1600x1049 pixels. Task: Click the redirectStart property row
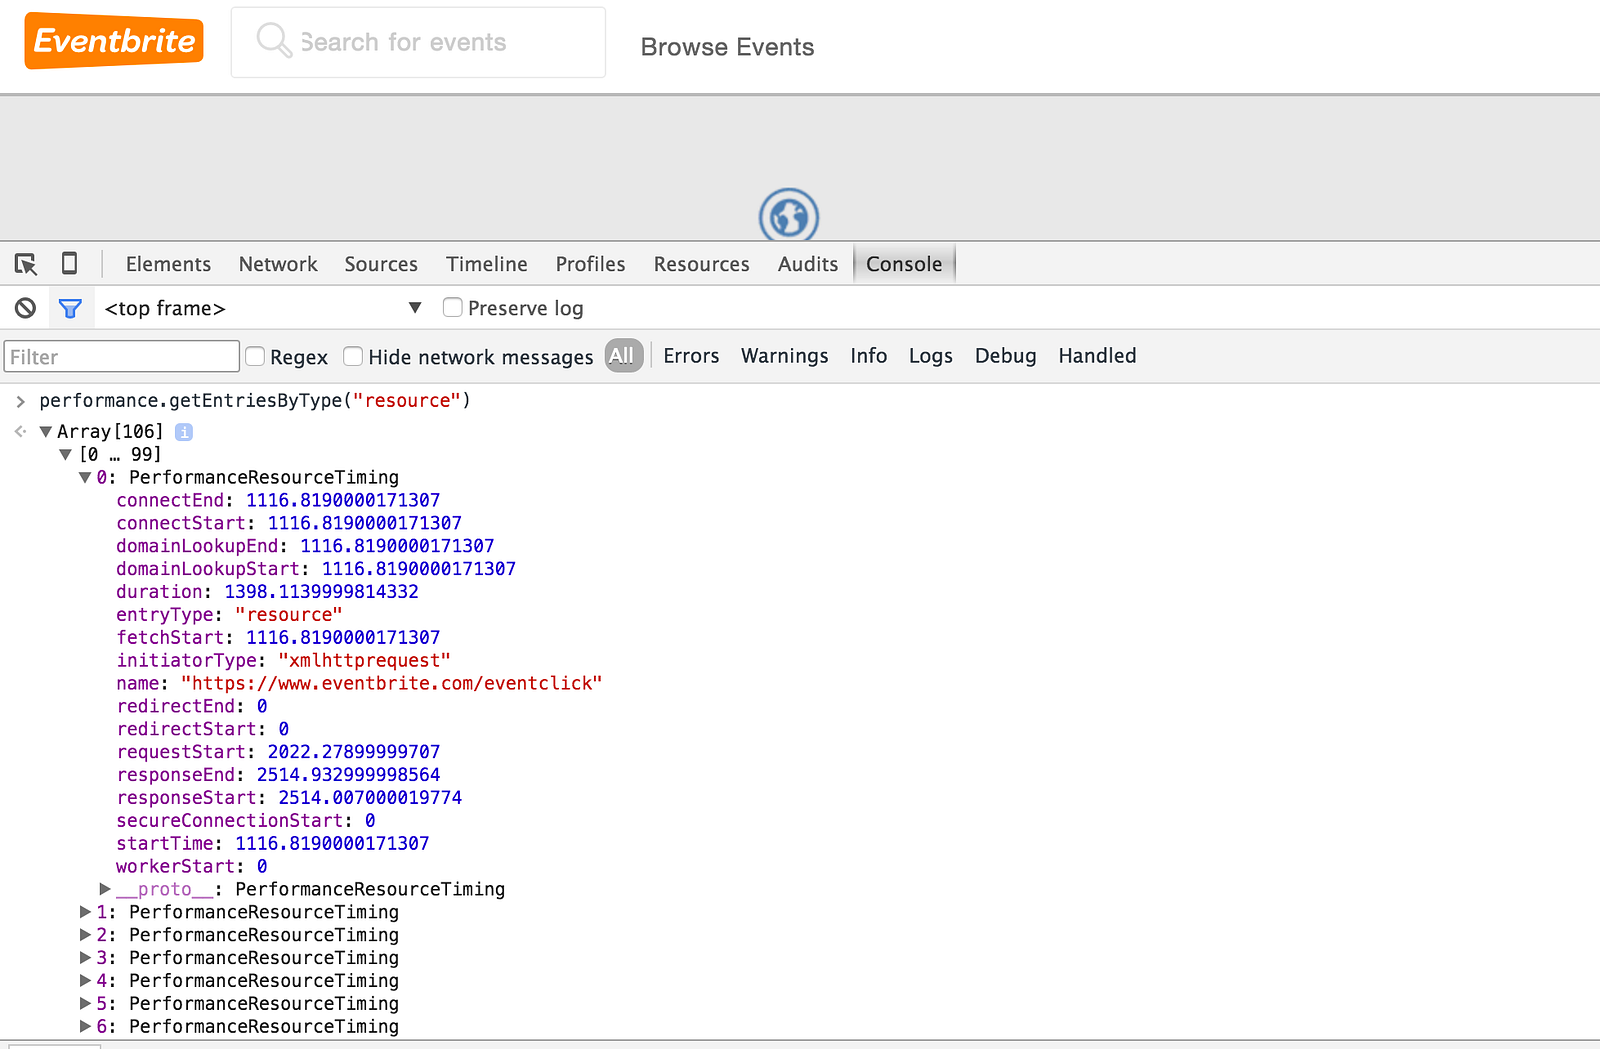point(203,730)
